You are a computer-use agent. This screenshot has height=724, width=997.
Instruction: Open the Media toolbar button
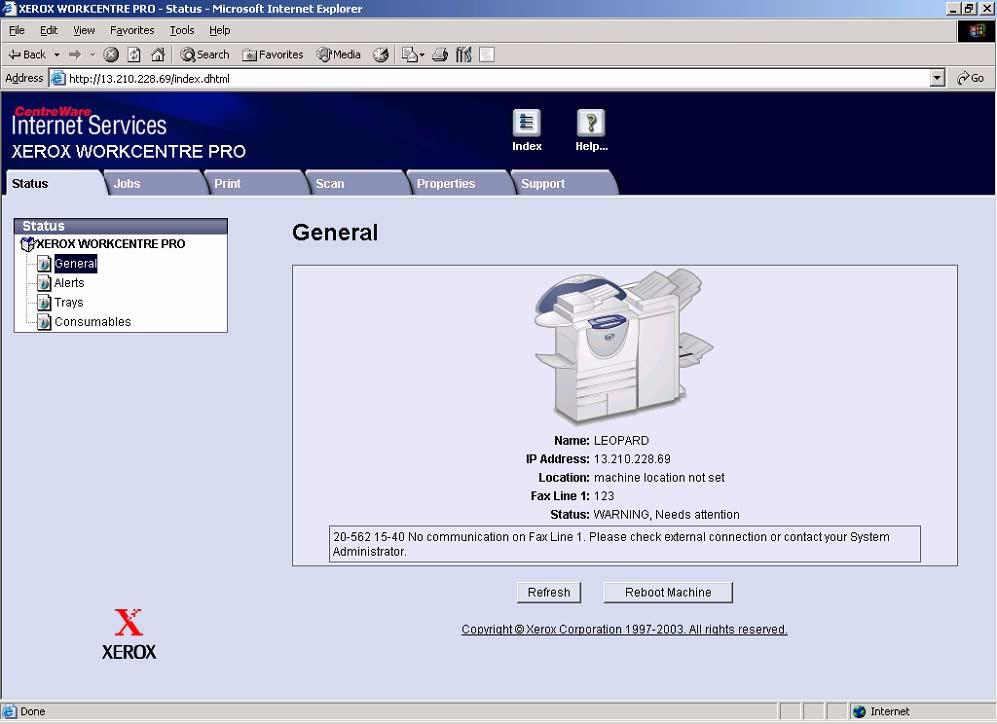(338, 55)
